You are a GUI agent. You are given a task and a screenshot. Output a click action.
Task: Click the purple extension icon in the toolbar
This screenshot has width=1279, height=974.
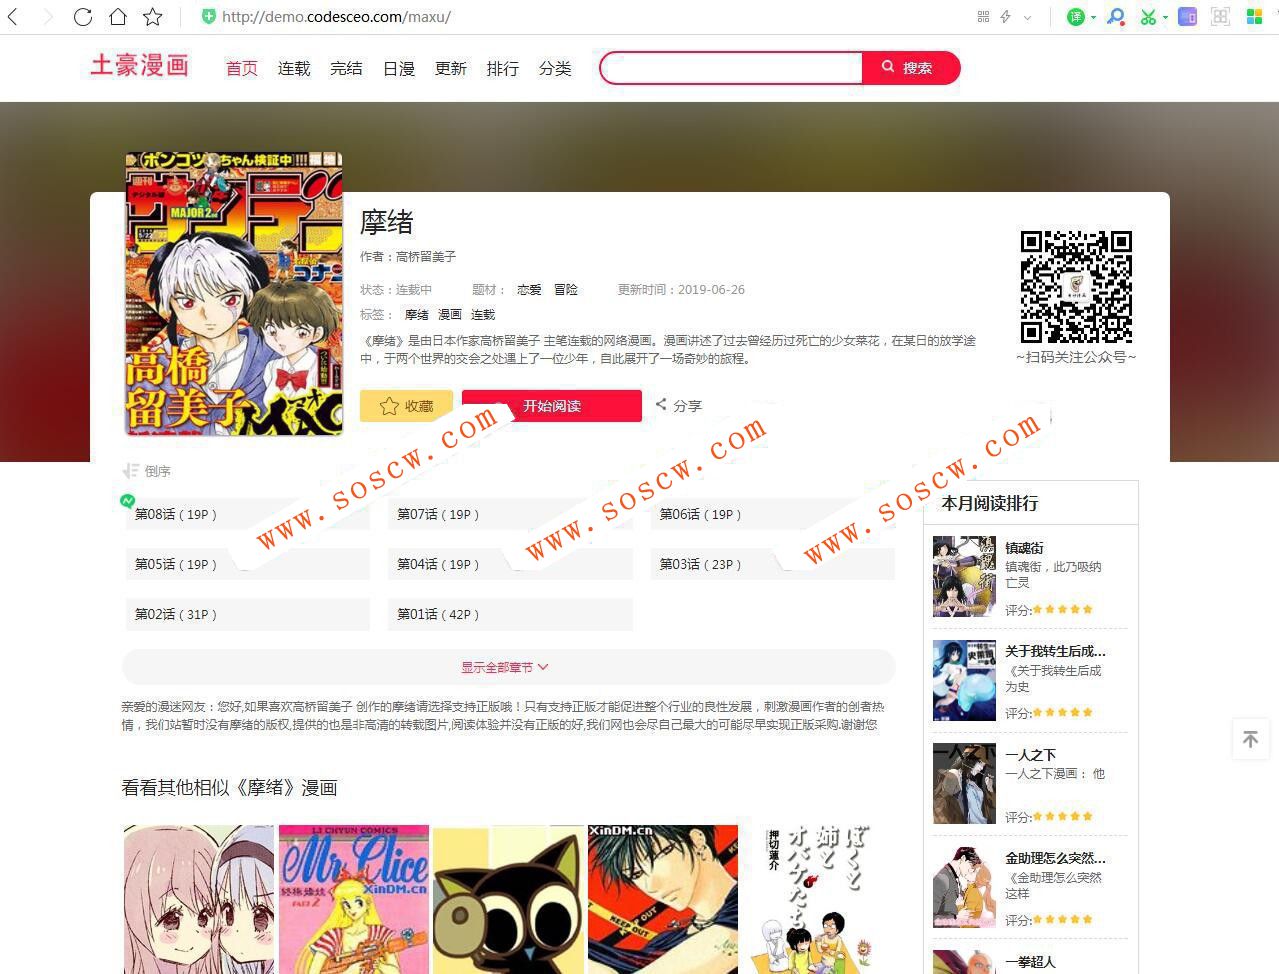pos(1187,17)
